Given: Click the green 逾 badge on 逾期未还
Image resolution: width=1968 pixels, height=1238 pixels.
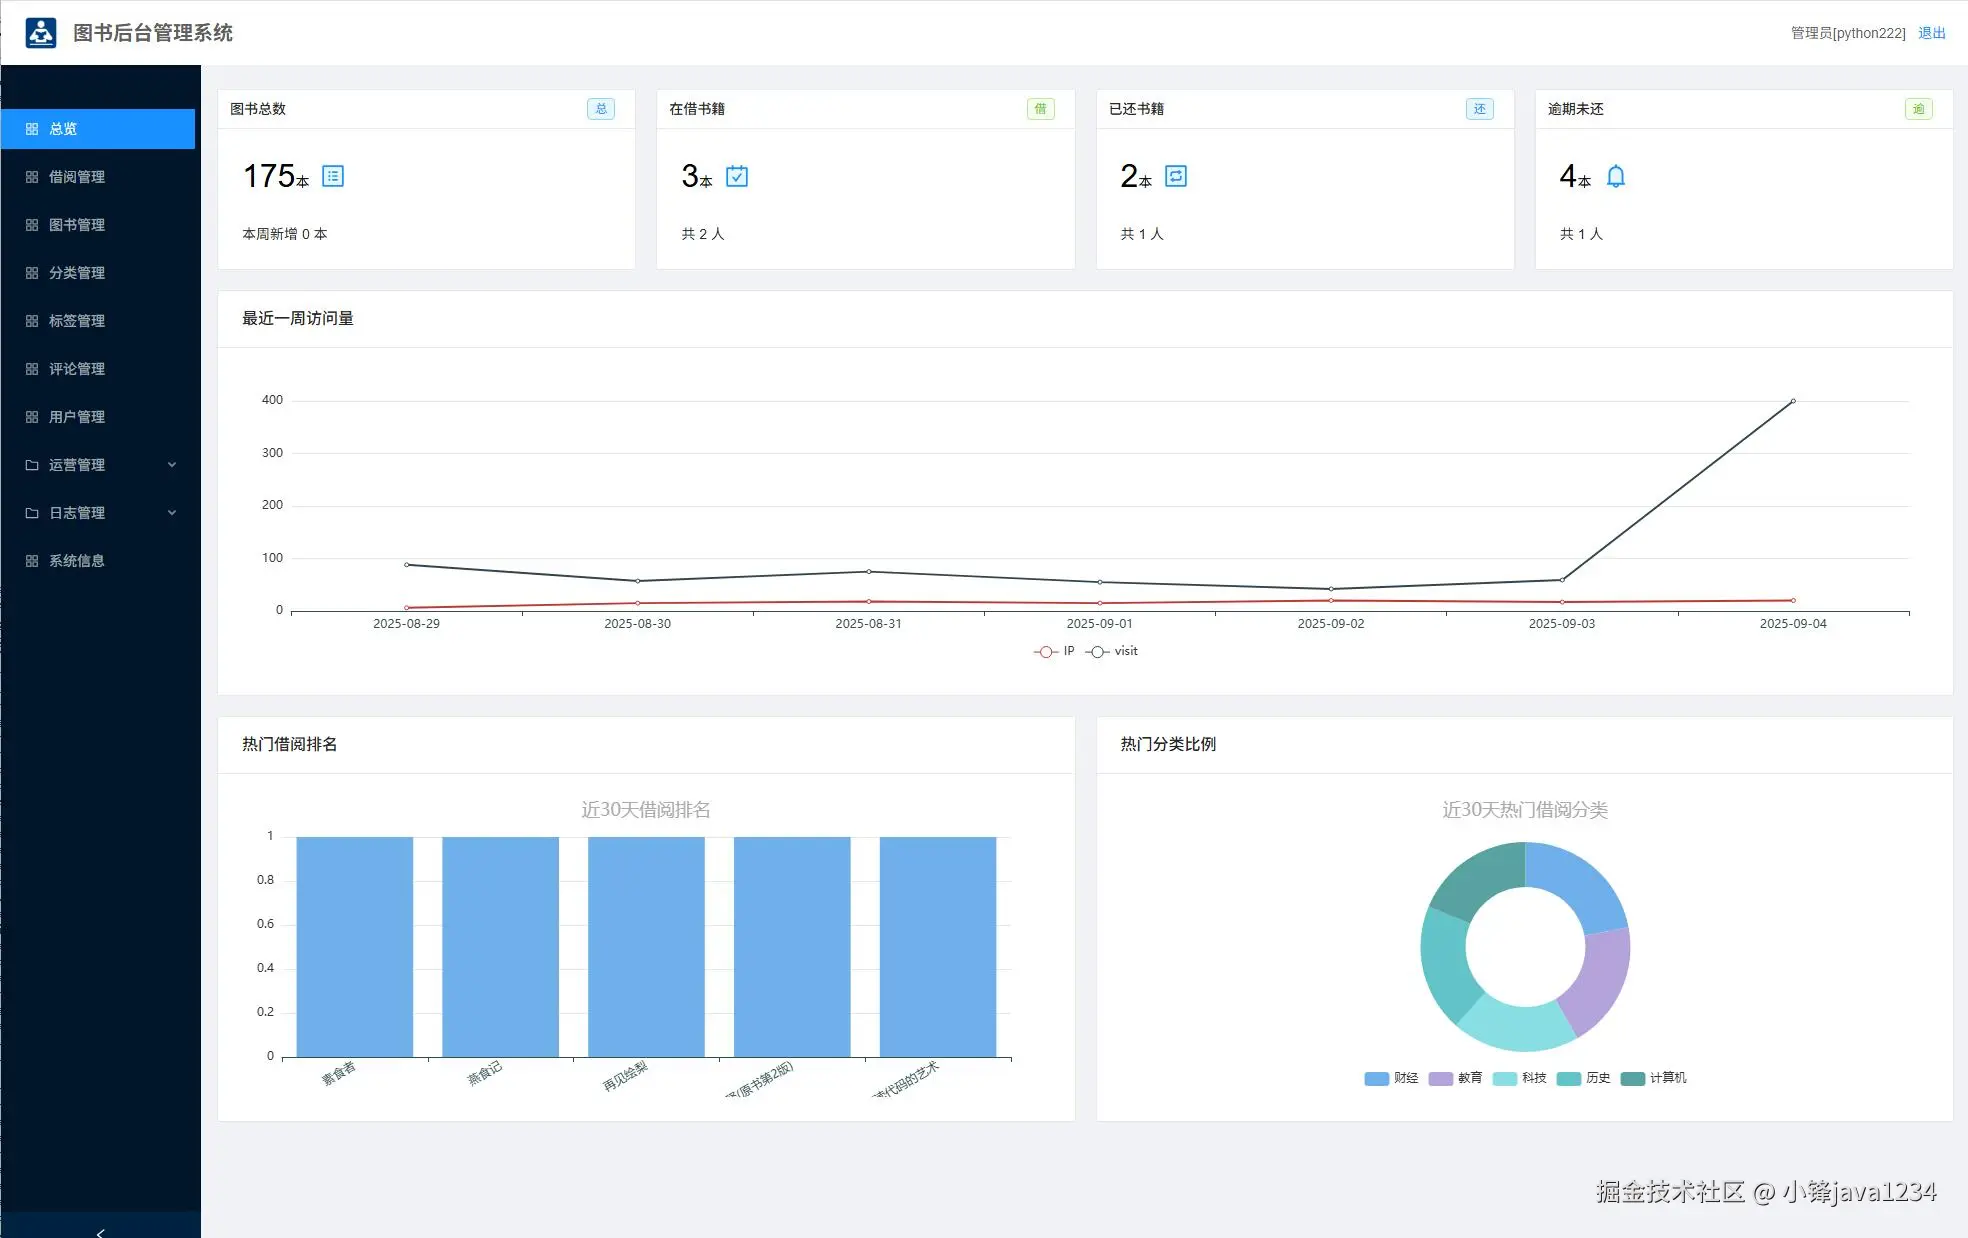Looking at the screenshot, I should (1918, 109).
